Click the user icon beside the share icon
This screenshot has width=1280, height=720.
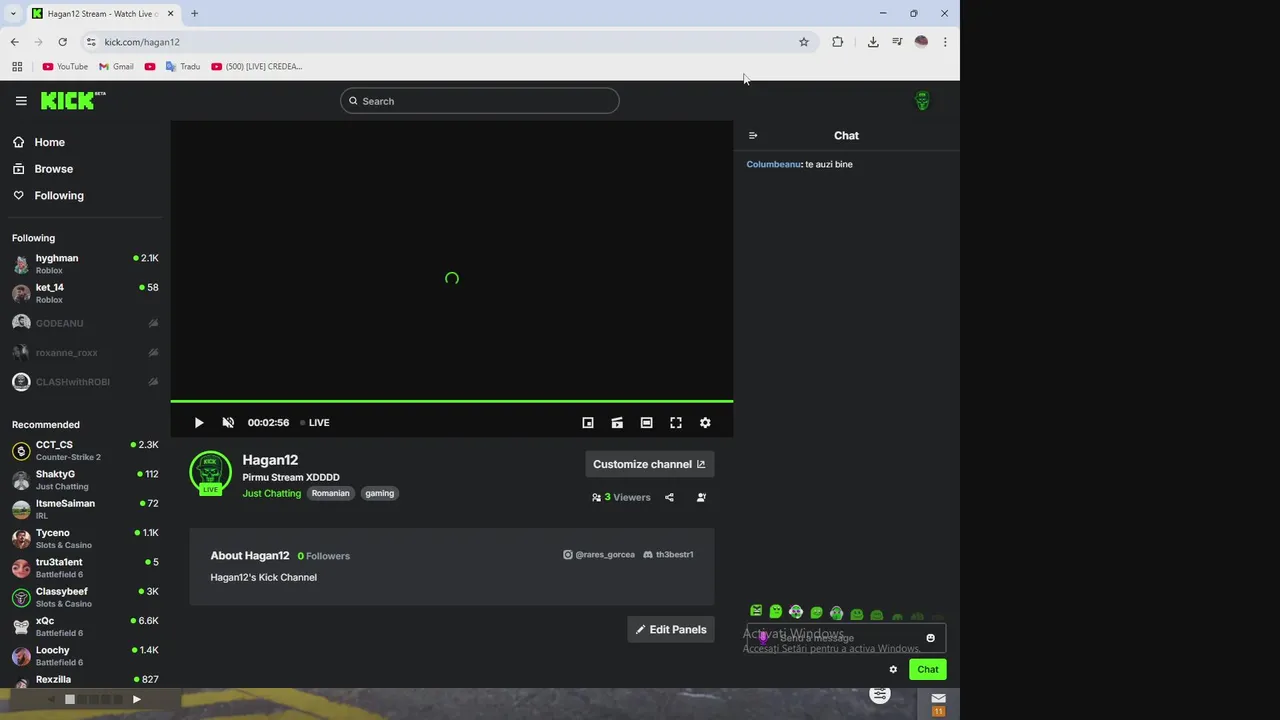[x=701, y=497]
